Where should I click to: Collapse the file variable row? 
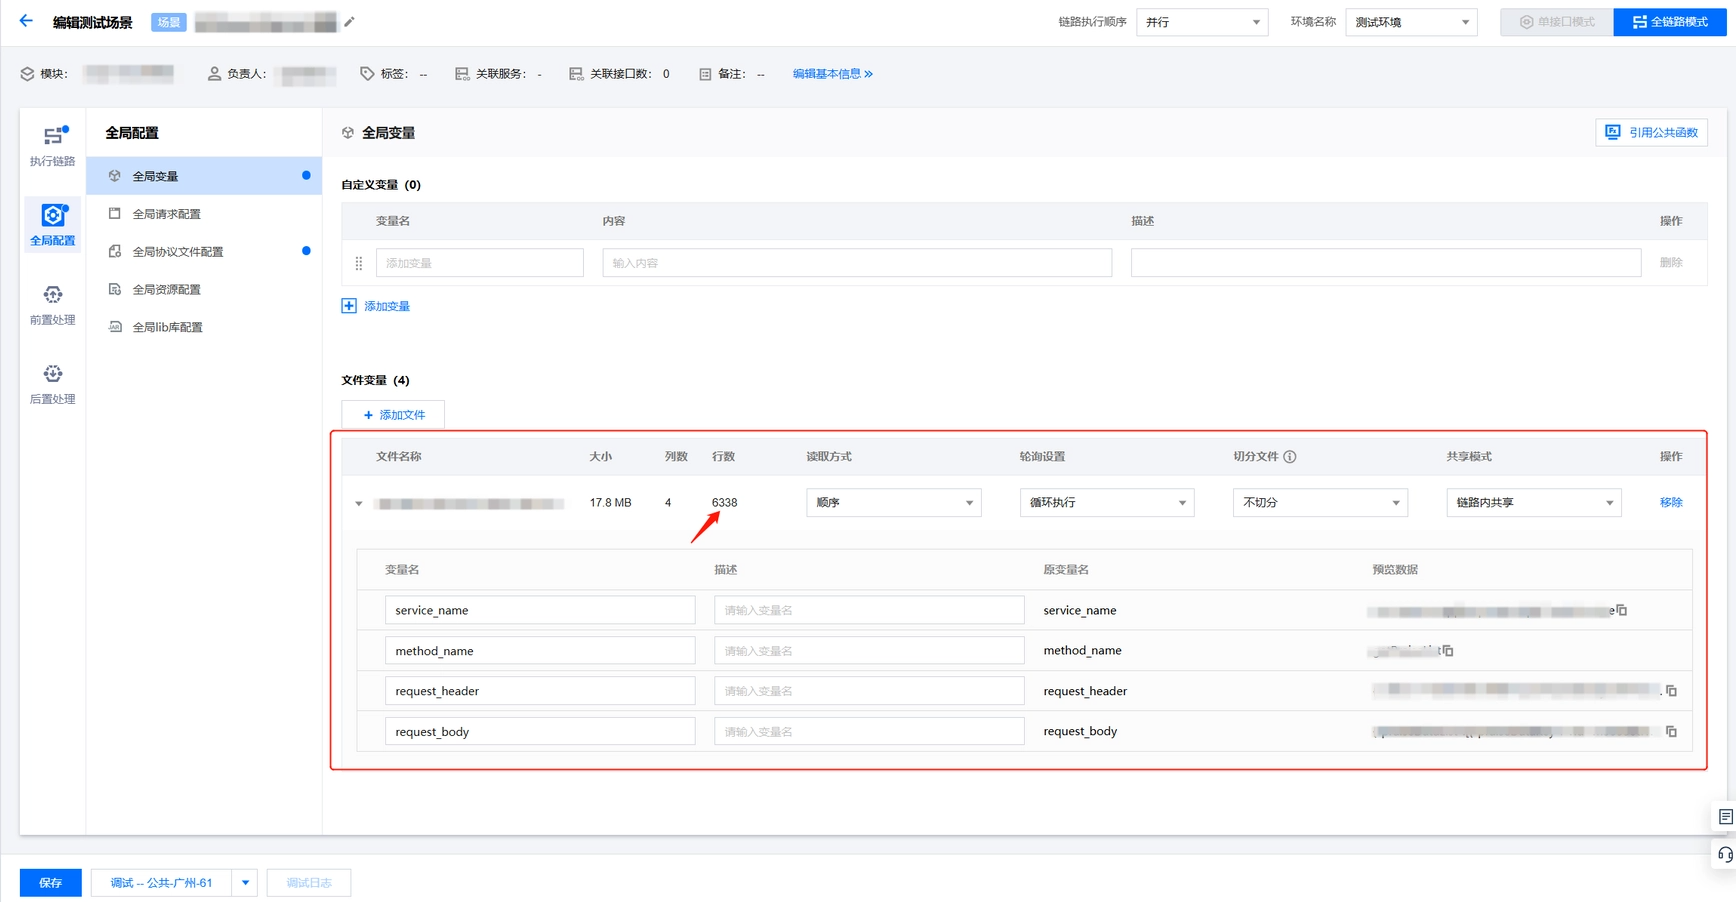point(359,504)
